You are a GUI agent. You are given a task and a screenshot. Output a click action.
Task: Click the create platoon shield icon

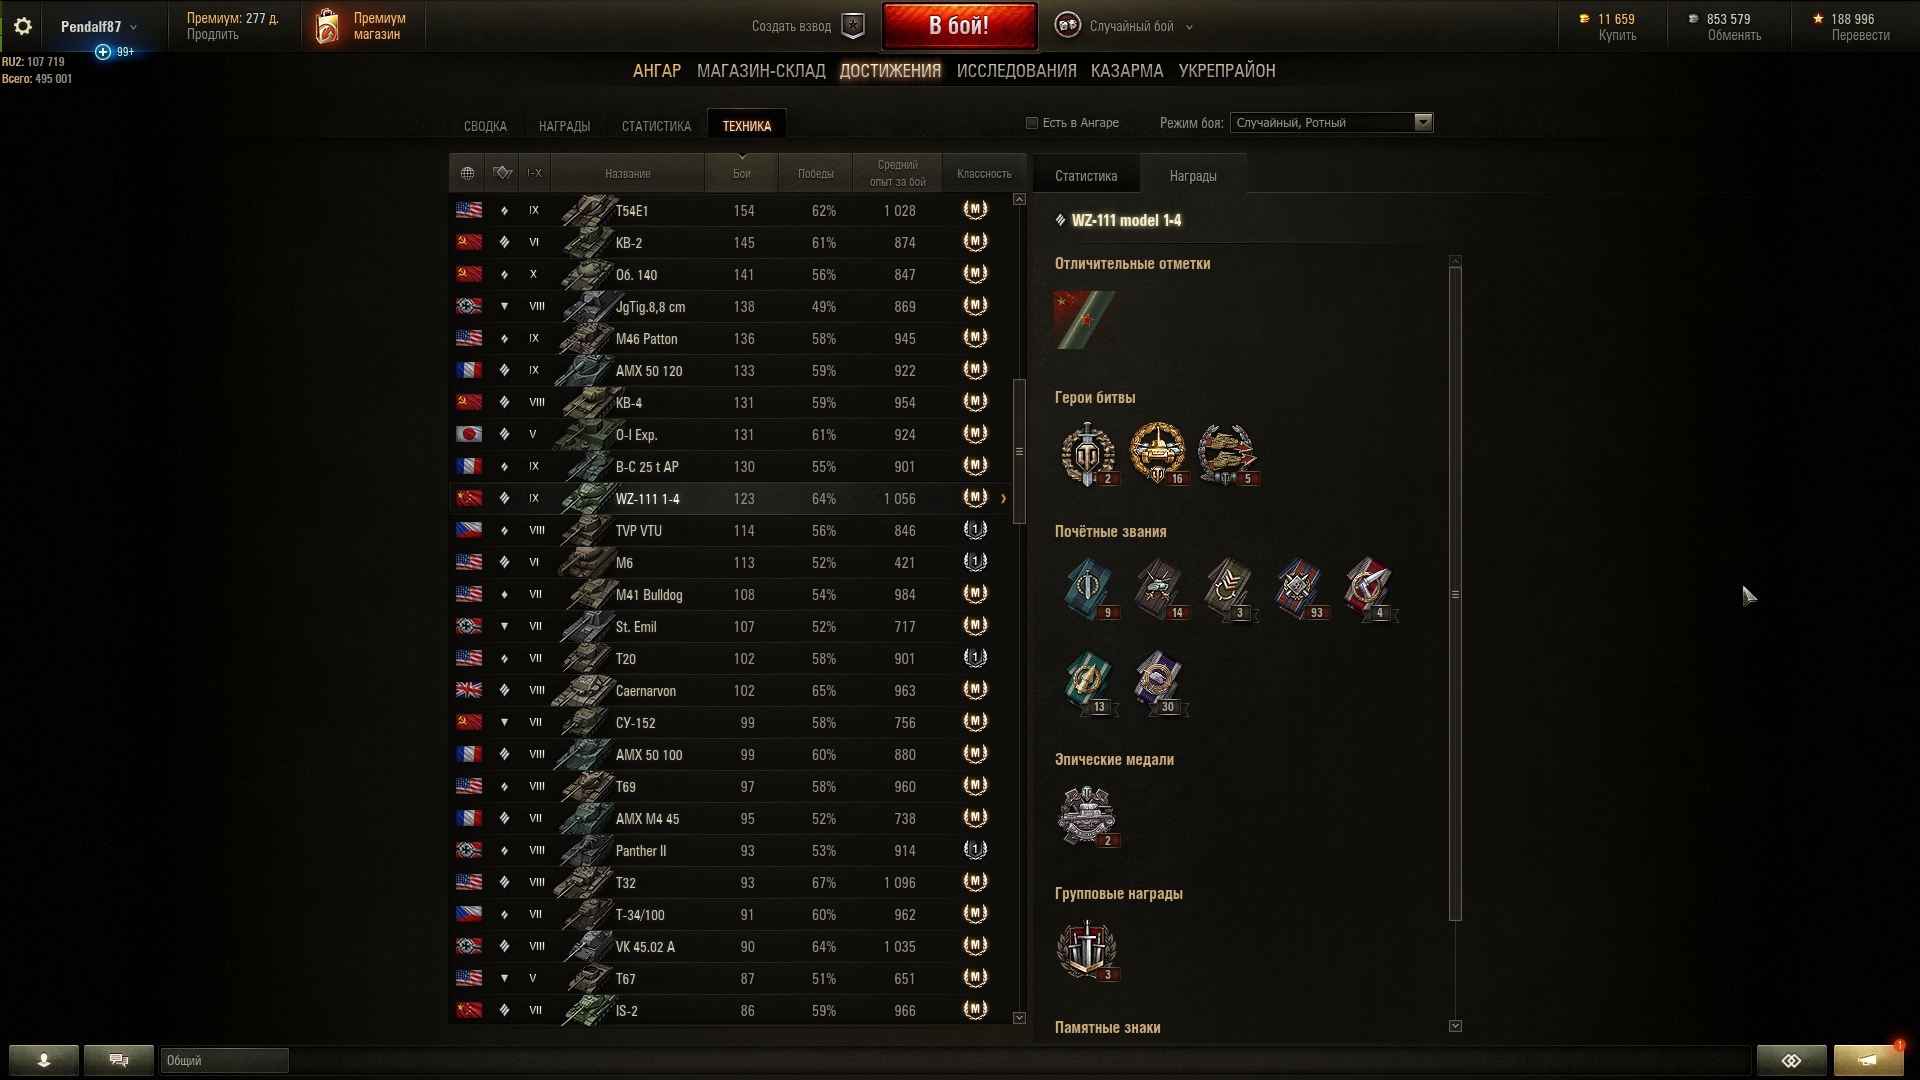coord(852,27)
